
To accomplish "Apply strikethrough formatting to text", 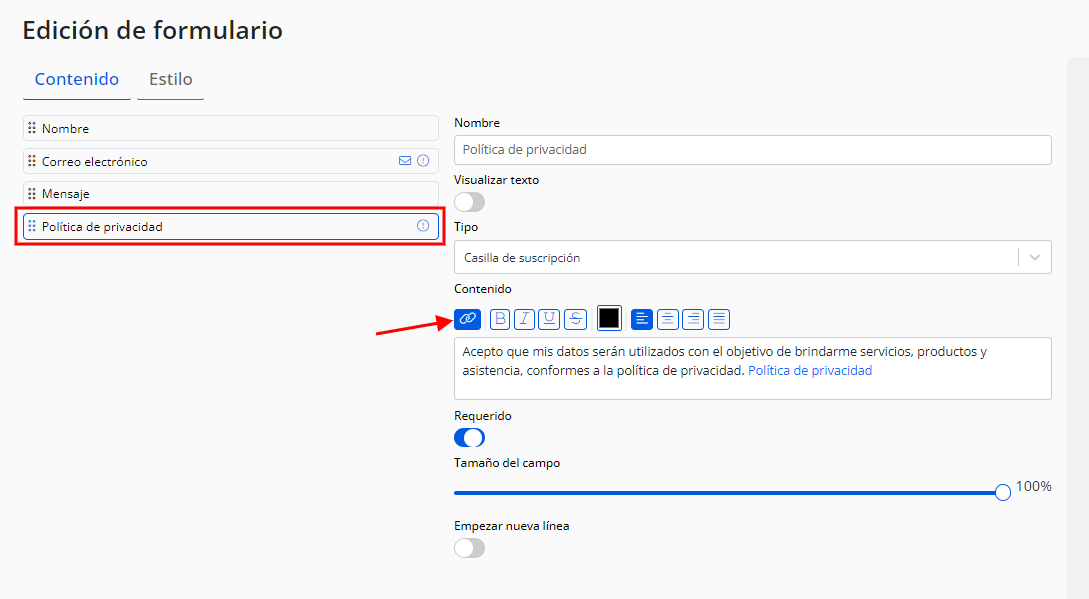I will (575, 319).
